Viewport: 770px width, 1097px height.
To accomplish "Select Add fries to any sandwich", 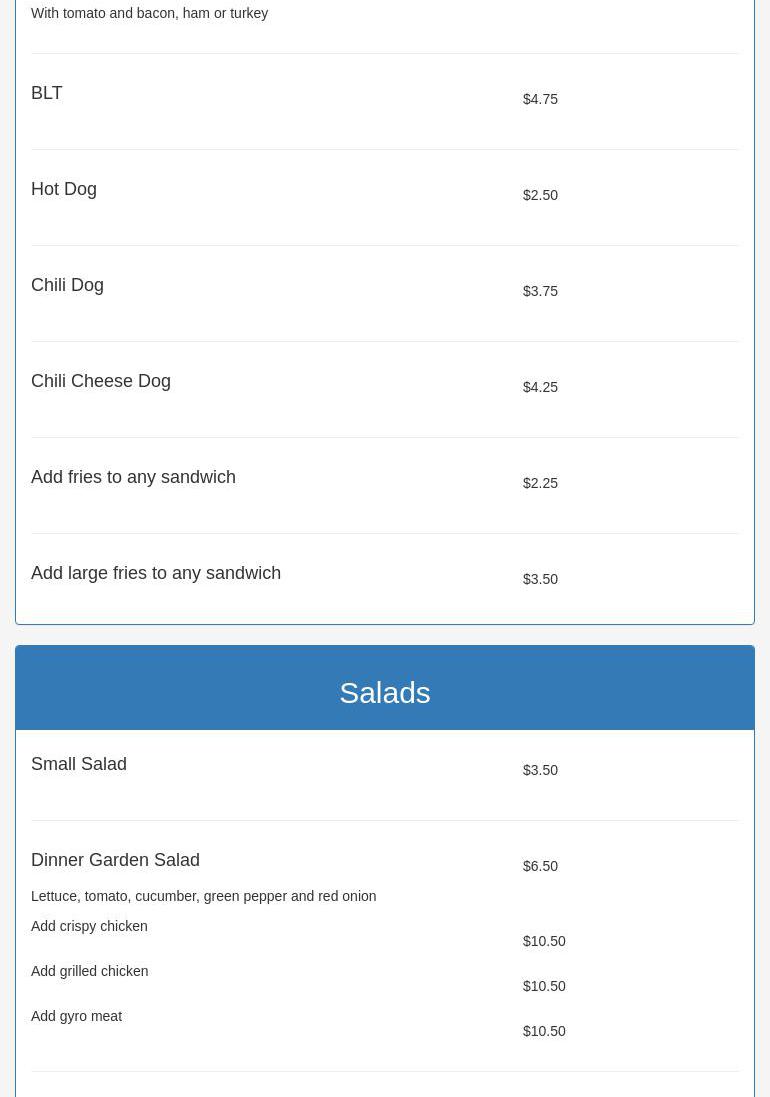I will [x=133, y=477].
